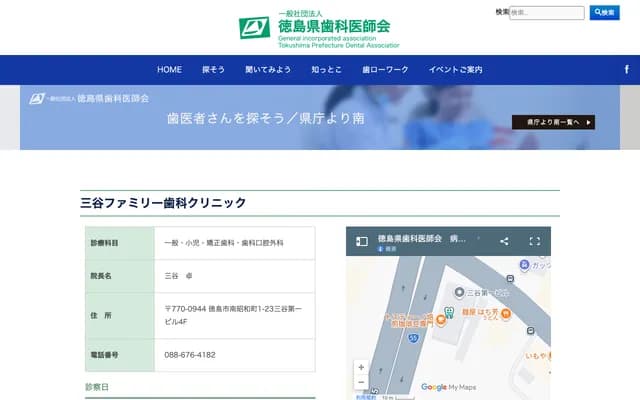Screen dimensions: 640x400
Task: Click the 診察日 section heading
Action: [x=97, y=387]
